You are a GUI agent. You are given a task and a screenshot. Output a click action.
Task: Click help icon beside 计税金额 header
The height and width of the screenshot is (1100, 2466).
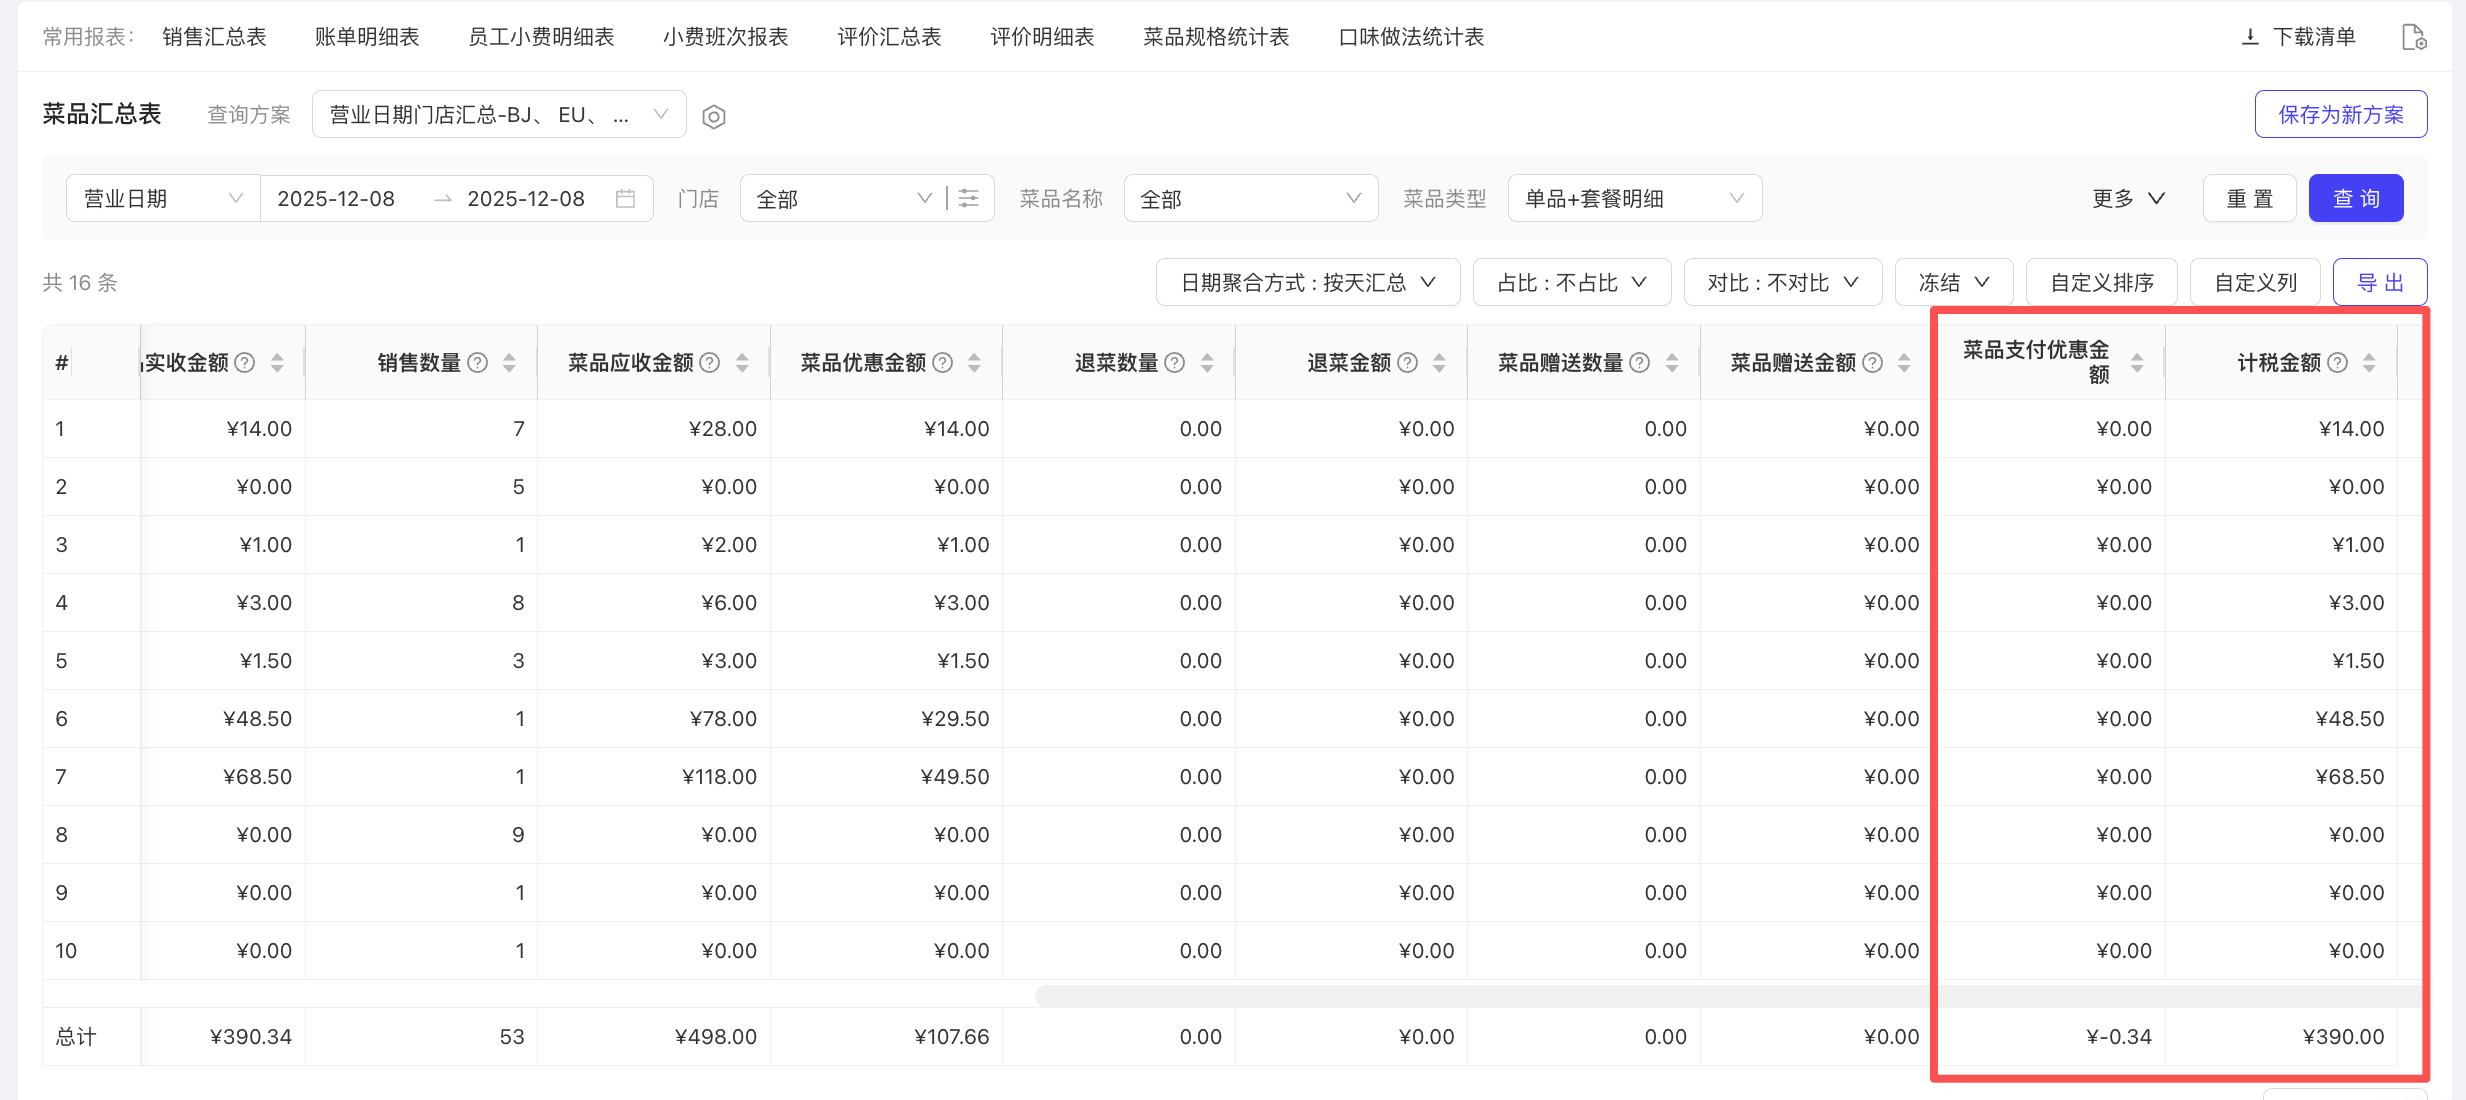(2337, 363)
